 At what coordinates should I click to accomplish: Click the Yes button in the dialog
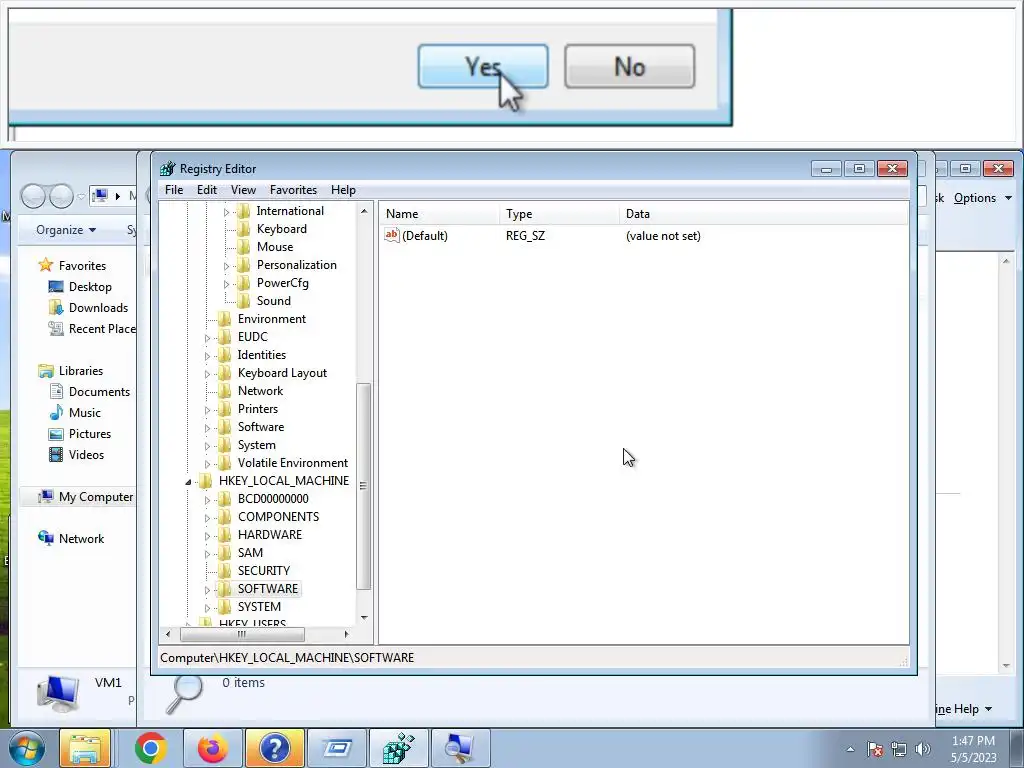(x=483, y=66)
